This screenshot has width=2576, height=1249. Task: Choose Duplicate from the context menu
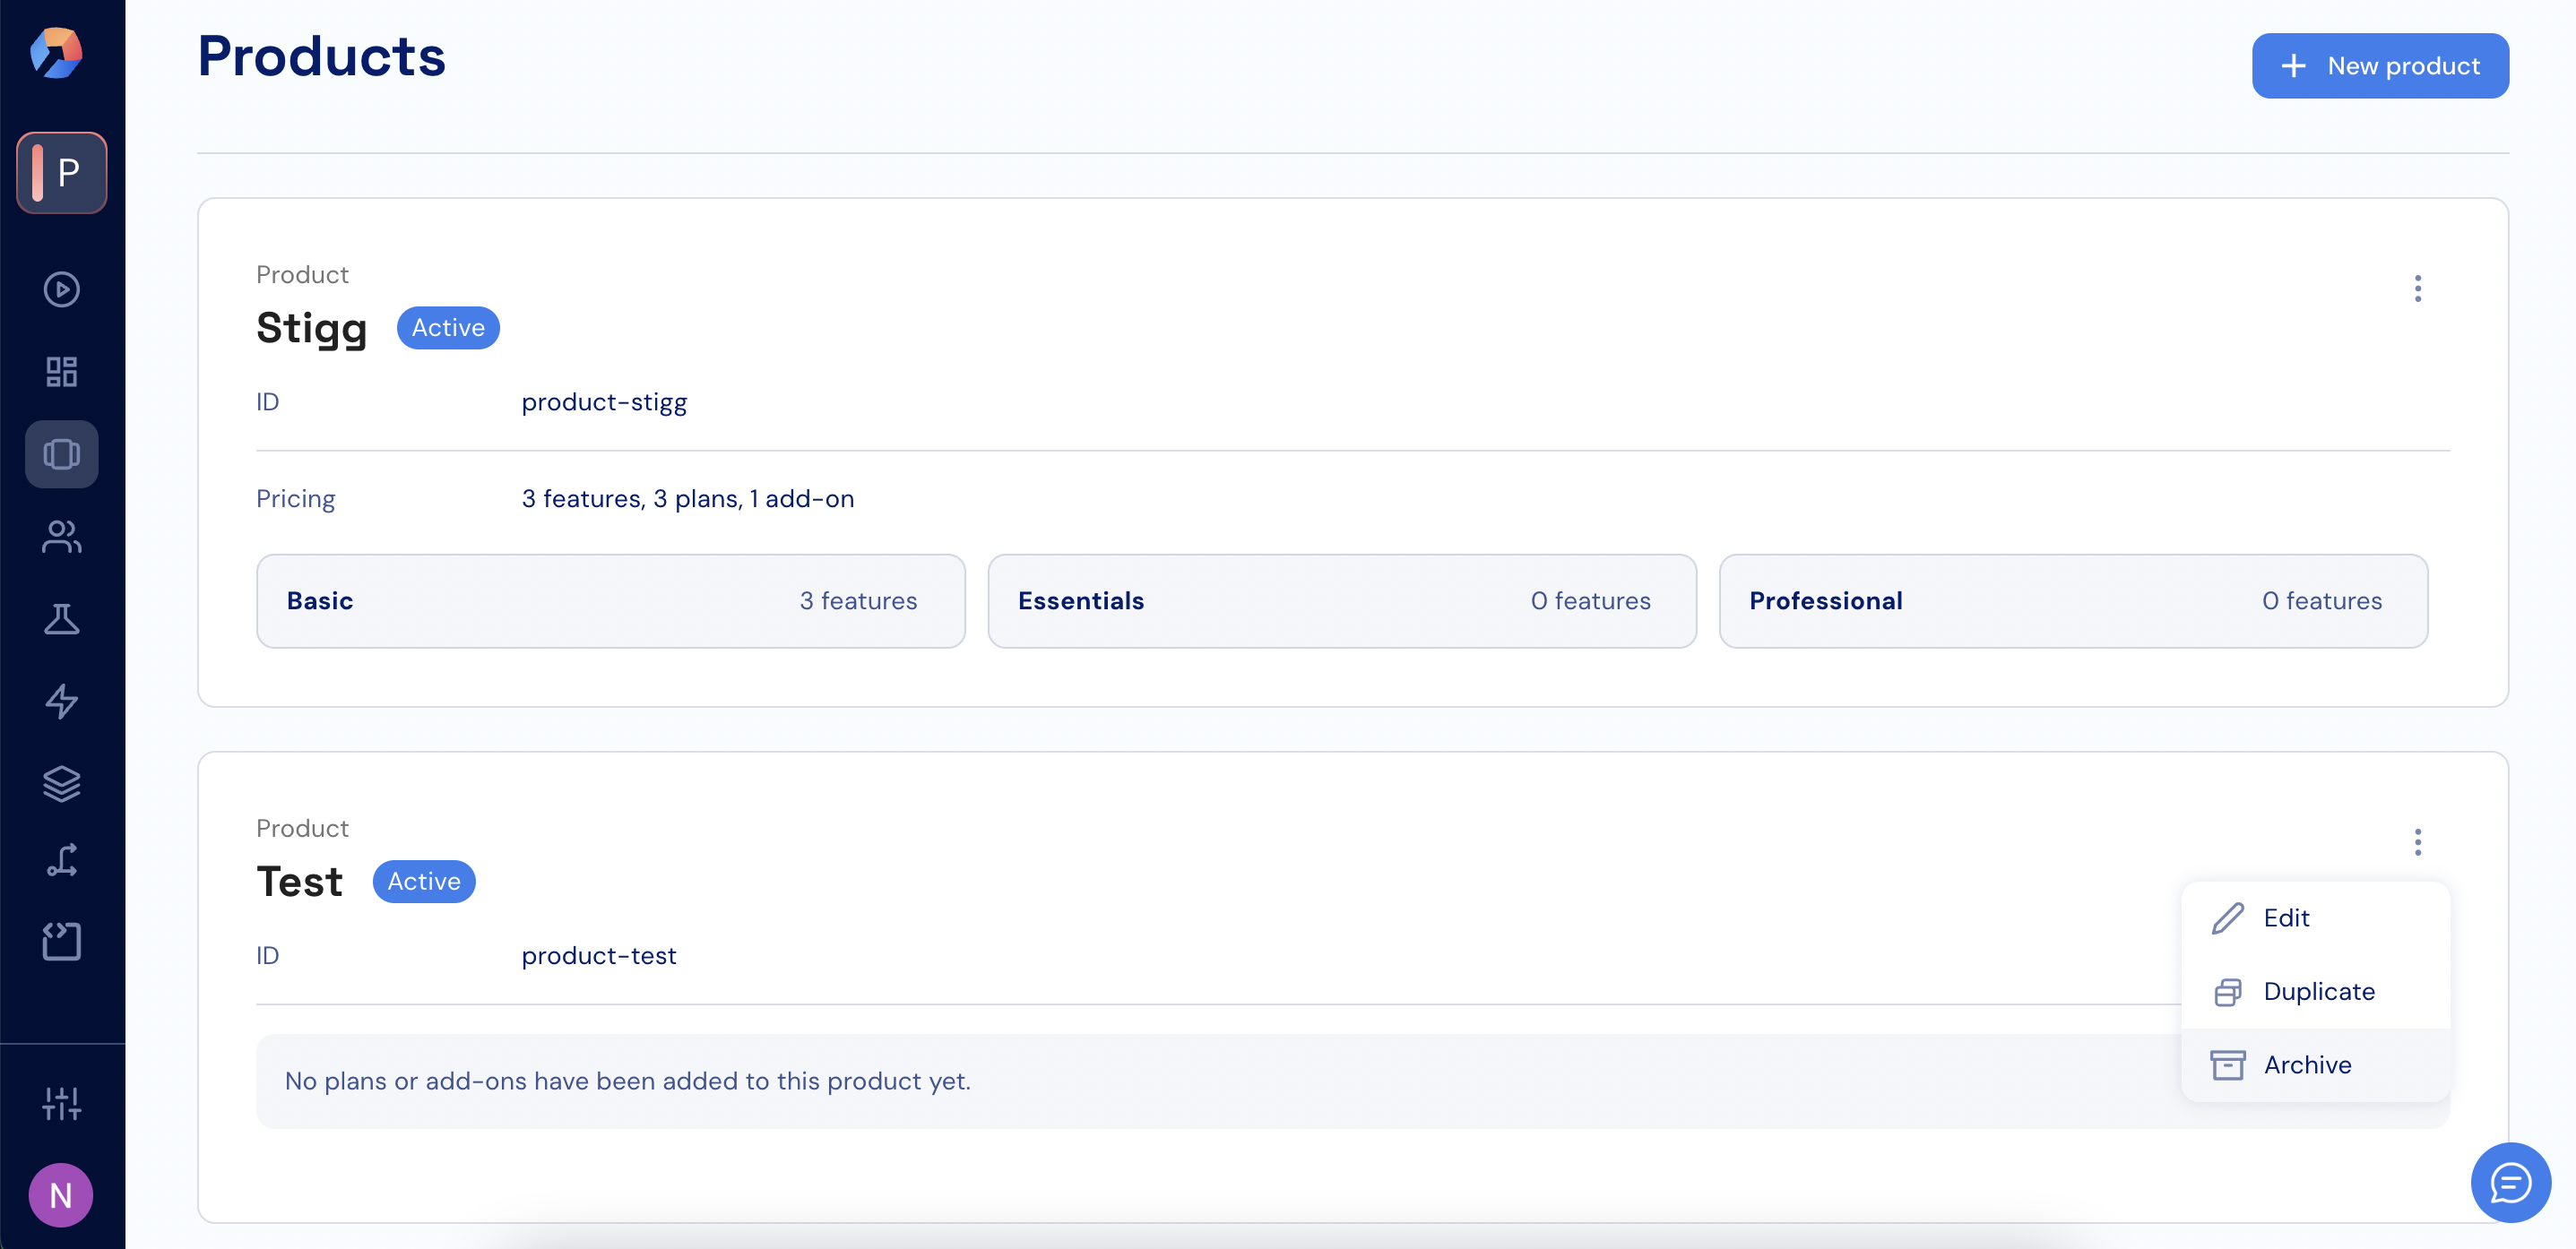coord(2317,991)
